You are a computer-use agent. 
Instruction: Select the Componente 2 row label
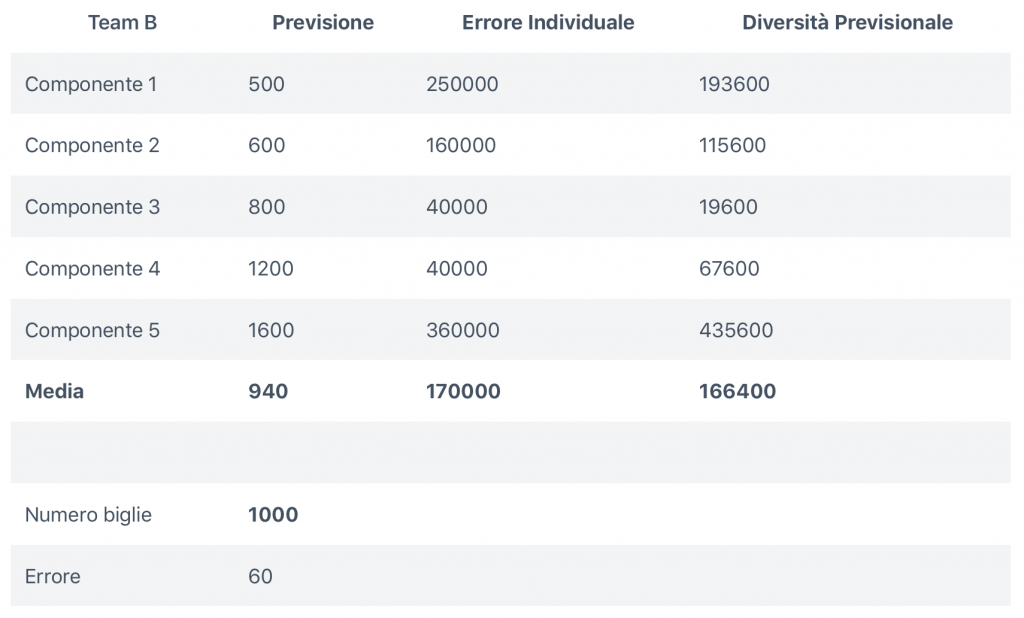[92, 146]
